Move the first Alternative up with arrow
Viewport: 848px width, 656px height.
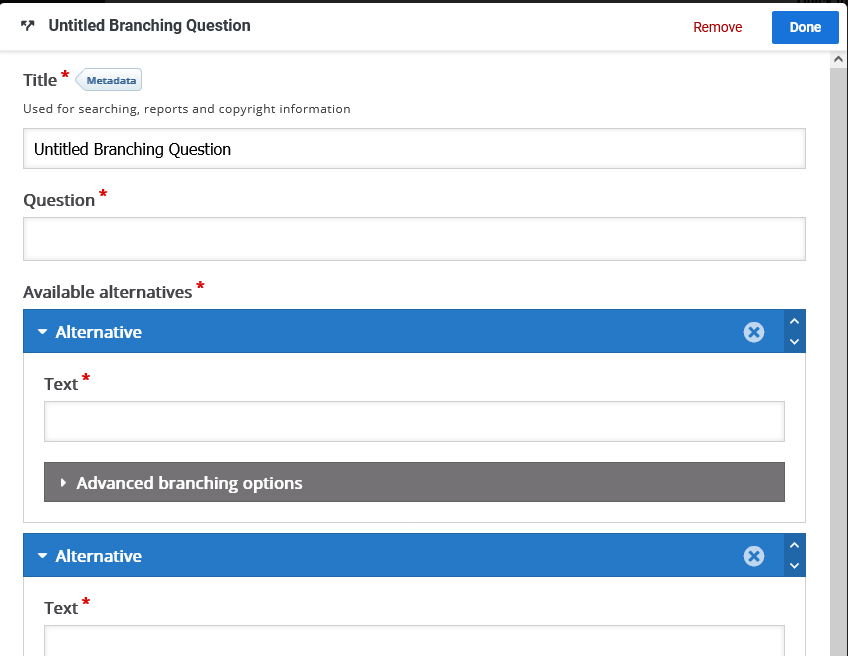point(794,322)
